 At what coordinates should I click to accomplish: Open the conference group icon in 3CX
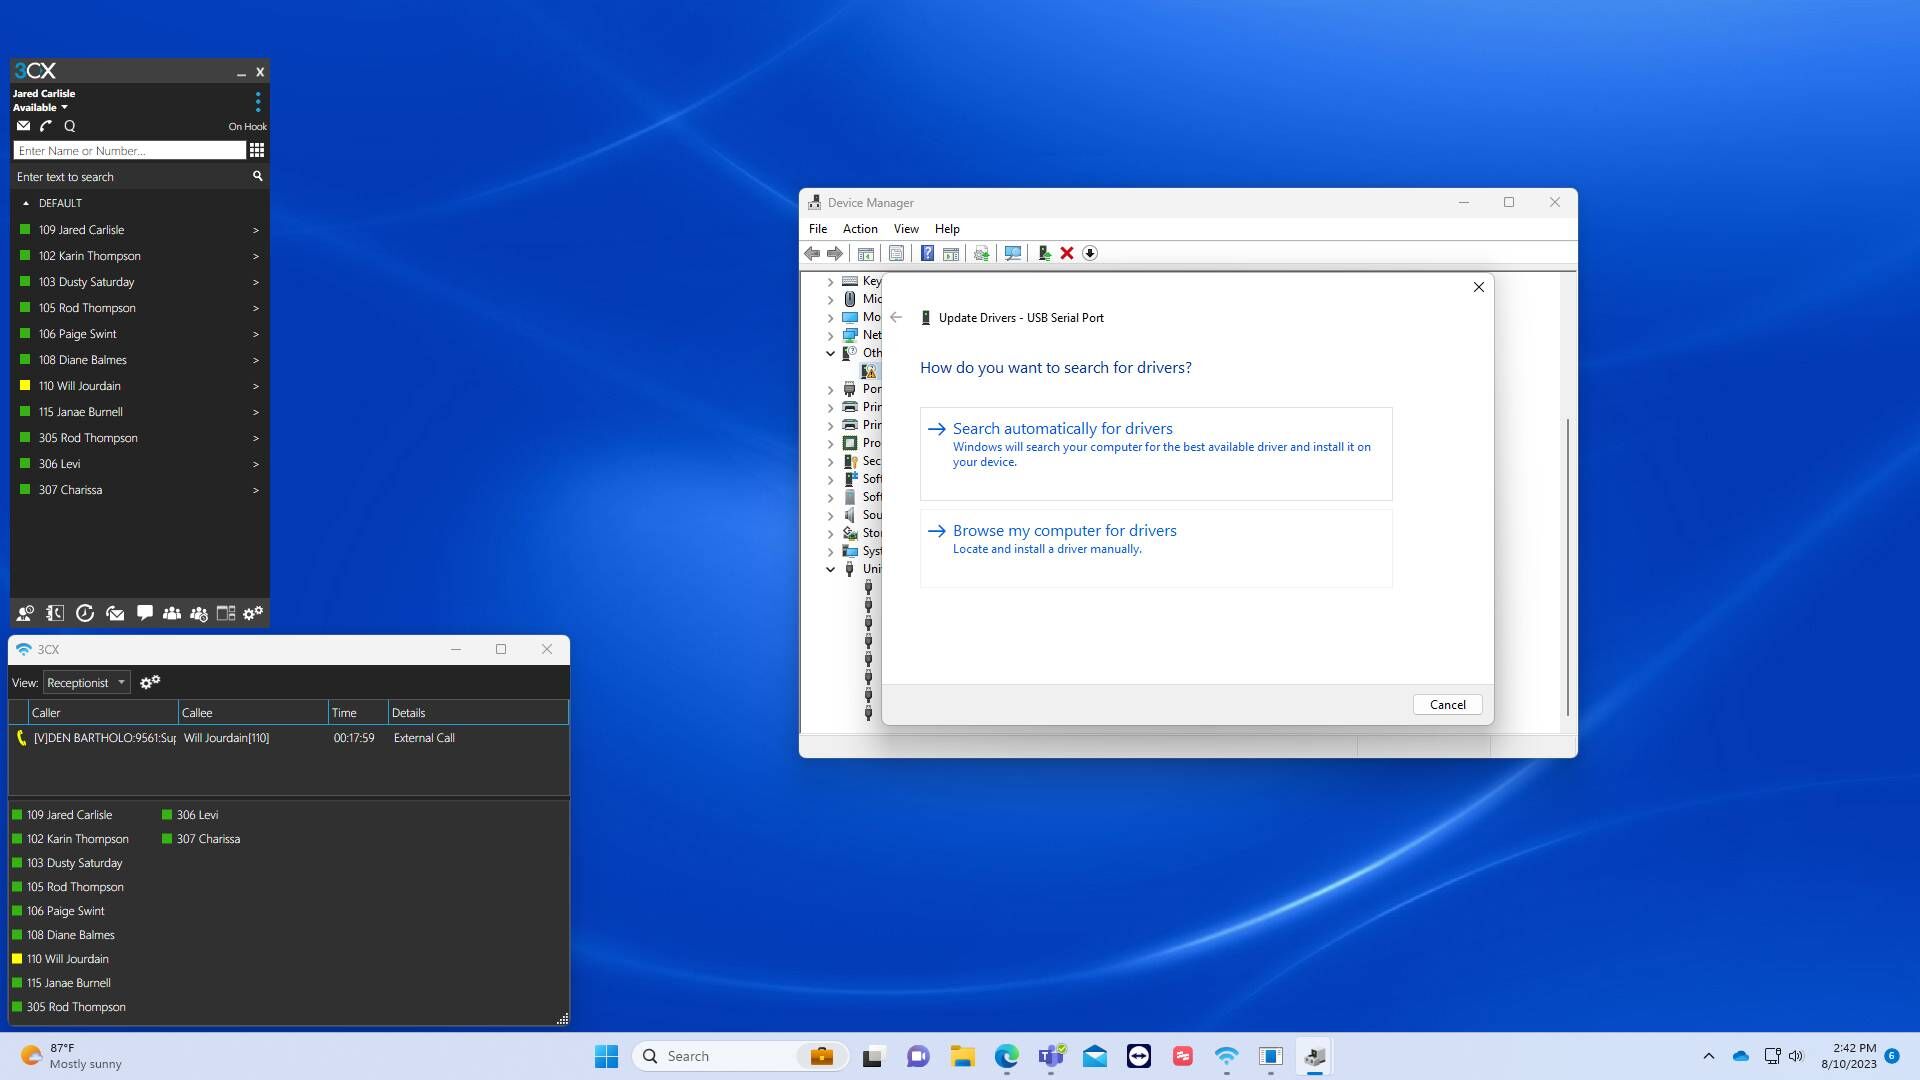pyautogui.click(x=172, y=613)
